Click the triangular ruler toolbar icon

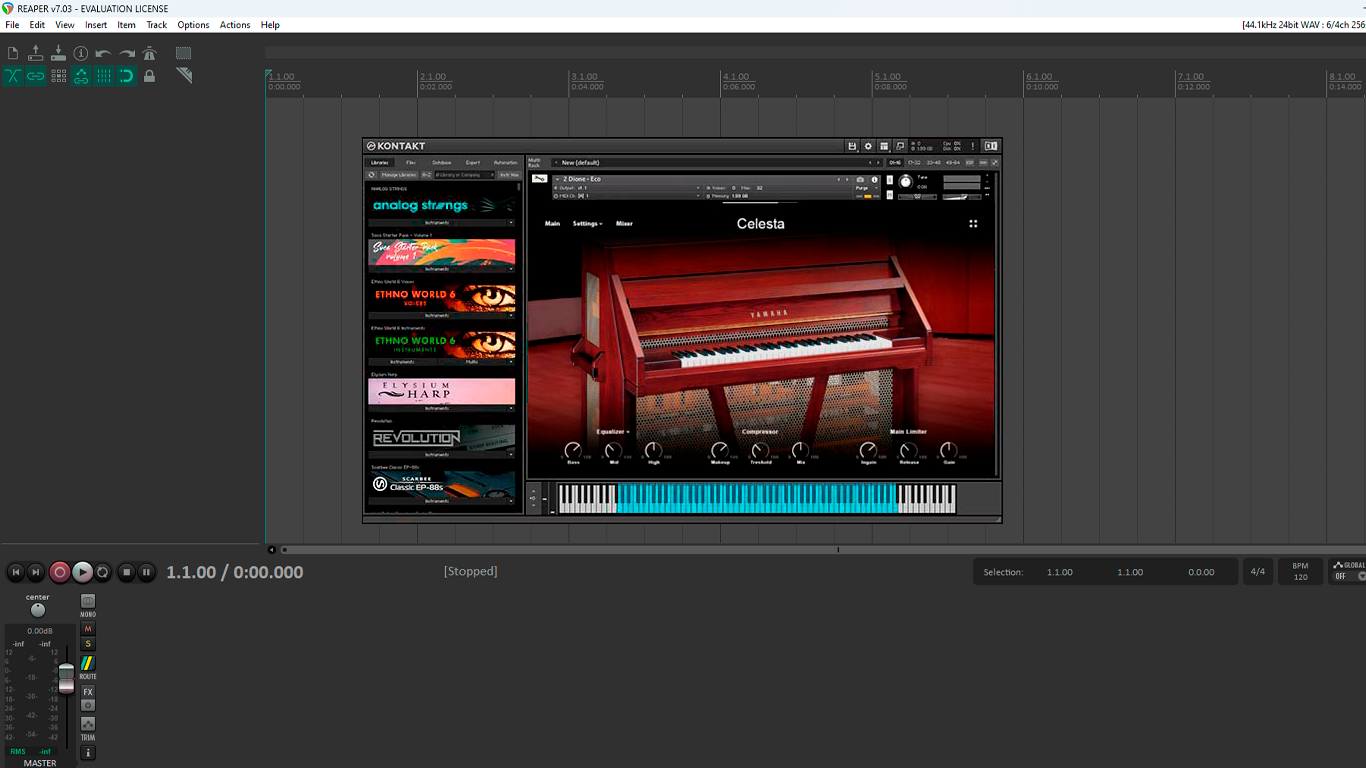[x=184, y=76]
